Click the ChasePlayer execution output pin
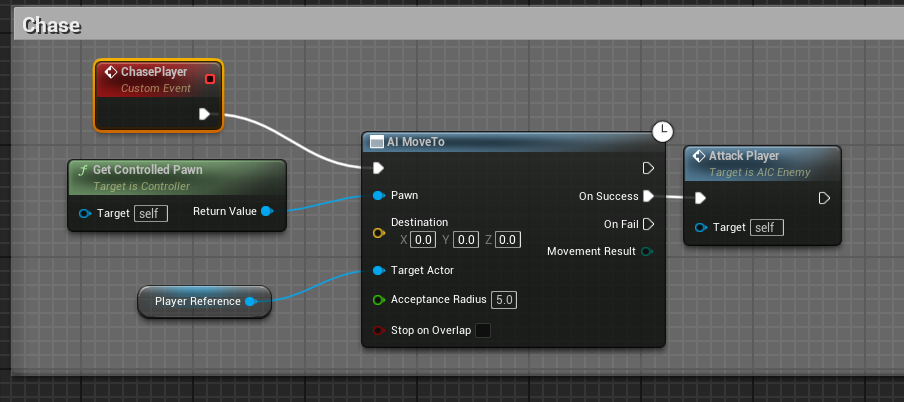 (204, 114)
